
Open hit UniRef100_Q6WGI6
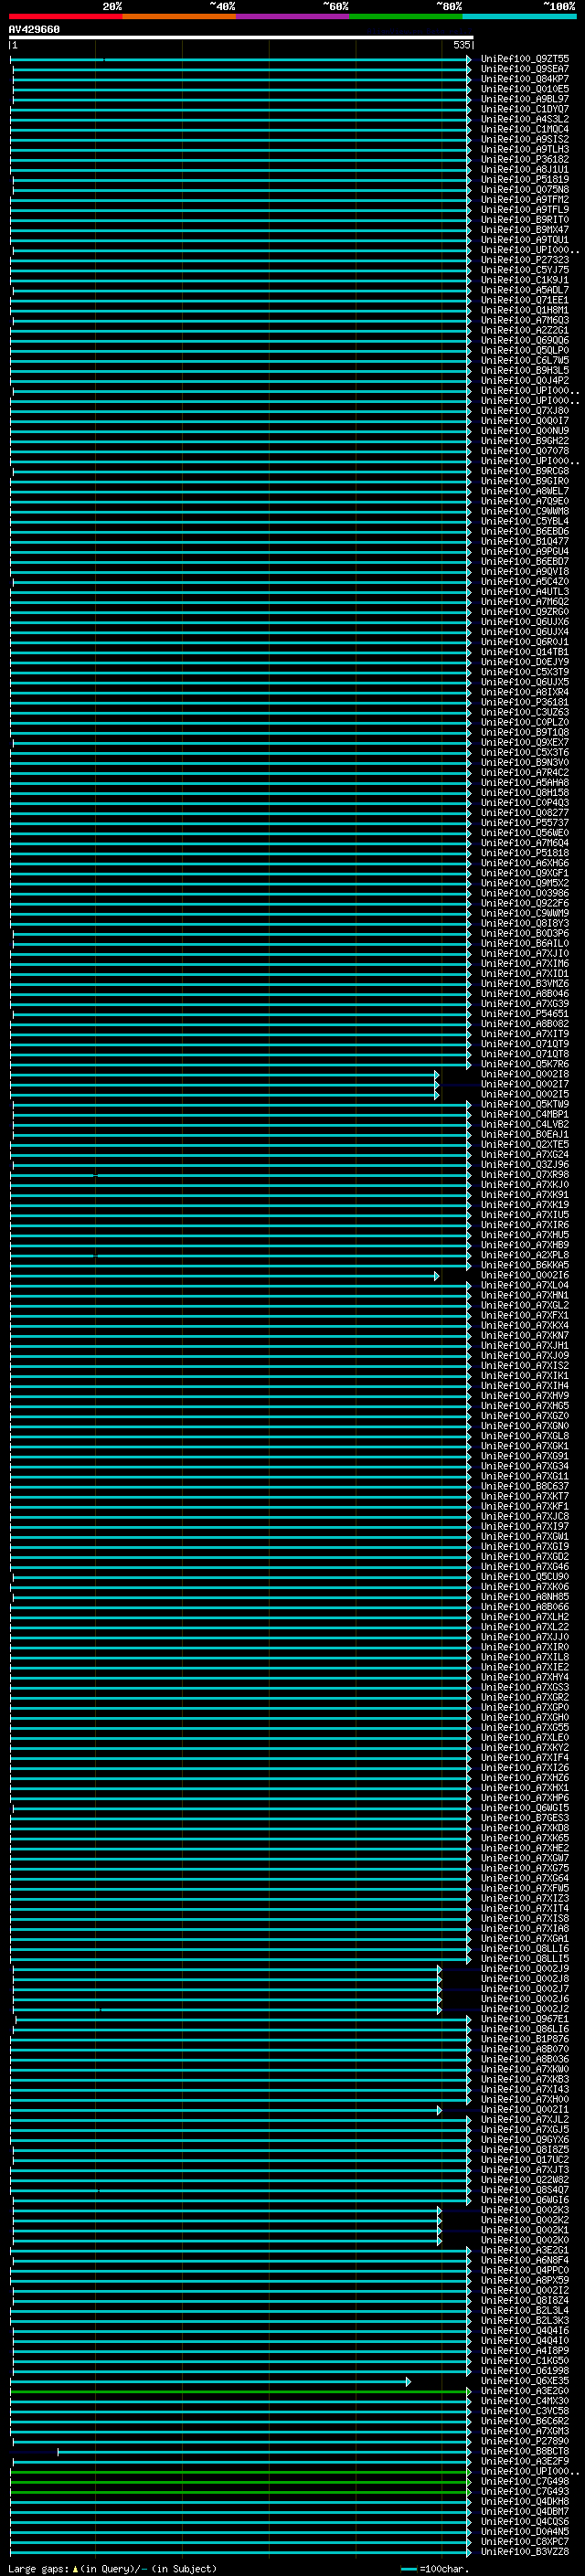pos(525,2200)
